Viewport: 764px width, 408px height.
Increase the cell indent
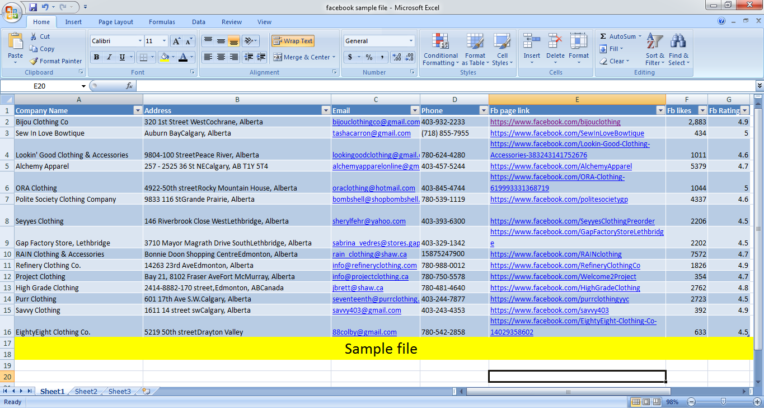(x=261, y=57)
